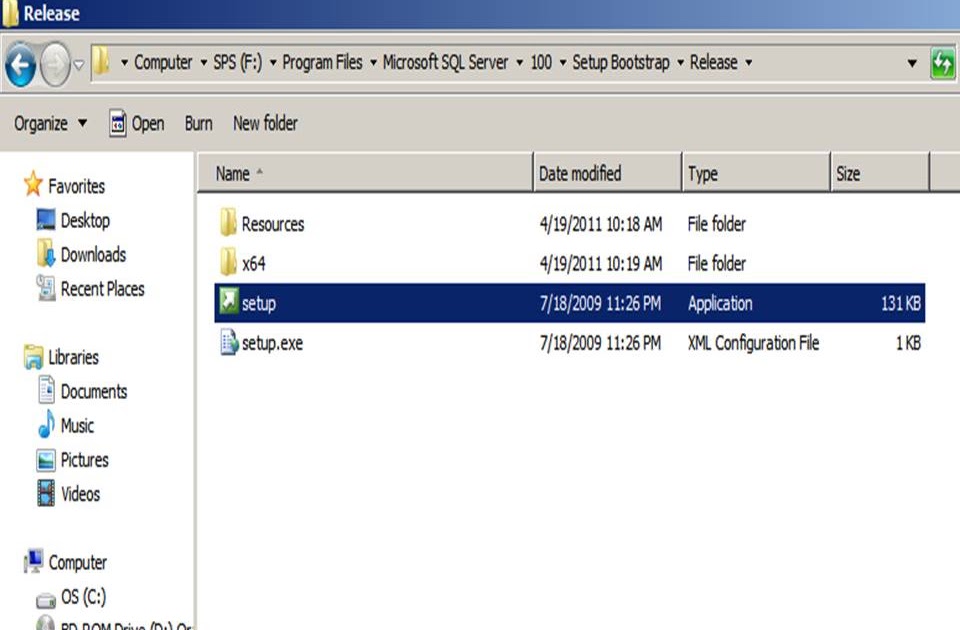The image size is (960, 630).
Task: Expand arrow after Program Files breadcrumb
Action: pyautogui.click(x=373, y=62)
